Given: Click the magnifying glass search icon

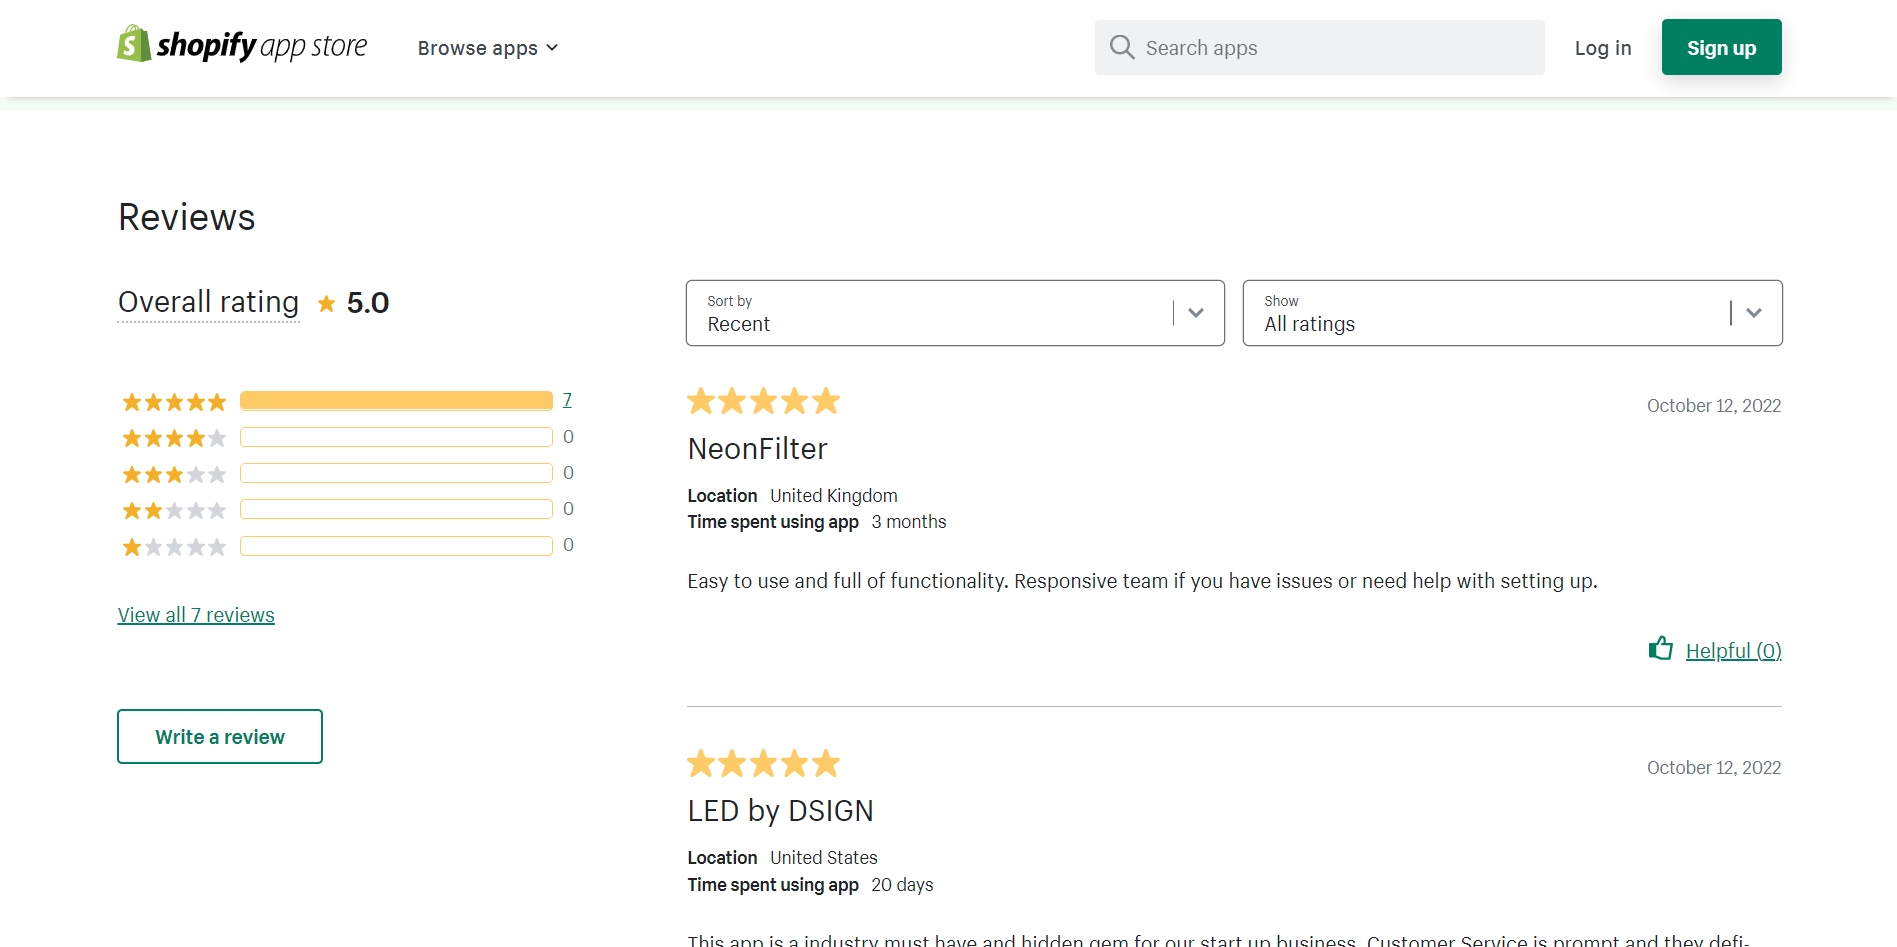Looking at the screenshot, I should (1122, 47).
